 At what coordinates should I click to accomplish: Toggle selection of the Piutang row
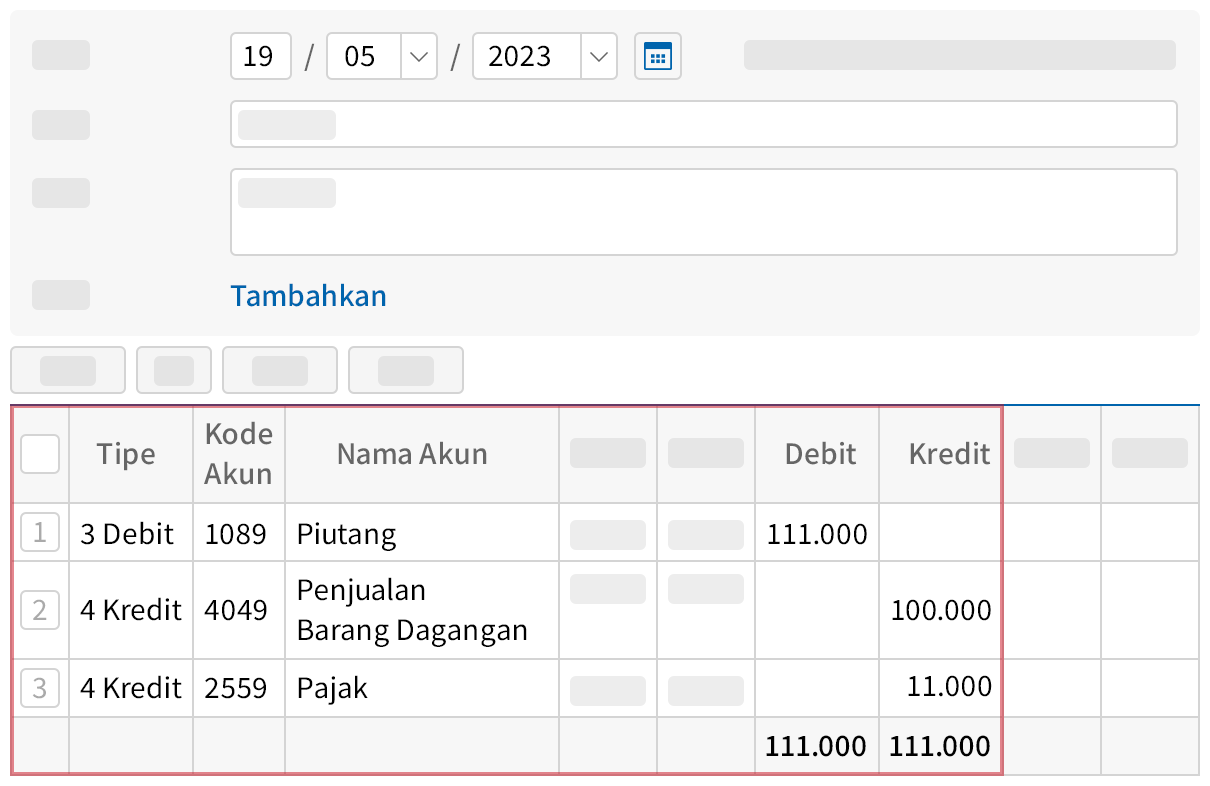click(x=40, y=532)
